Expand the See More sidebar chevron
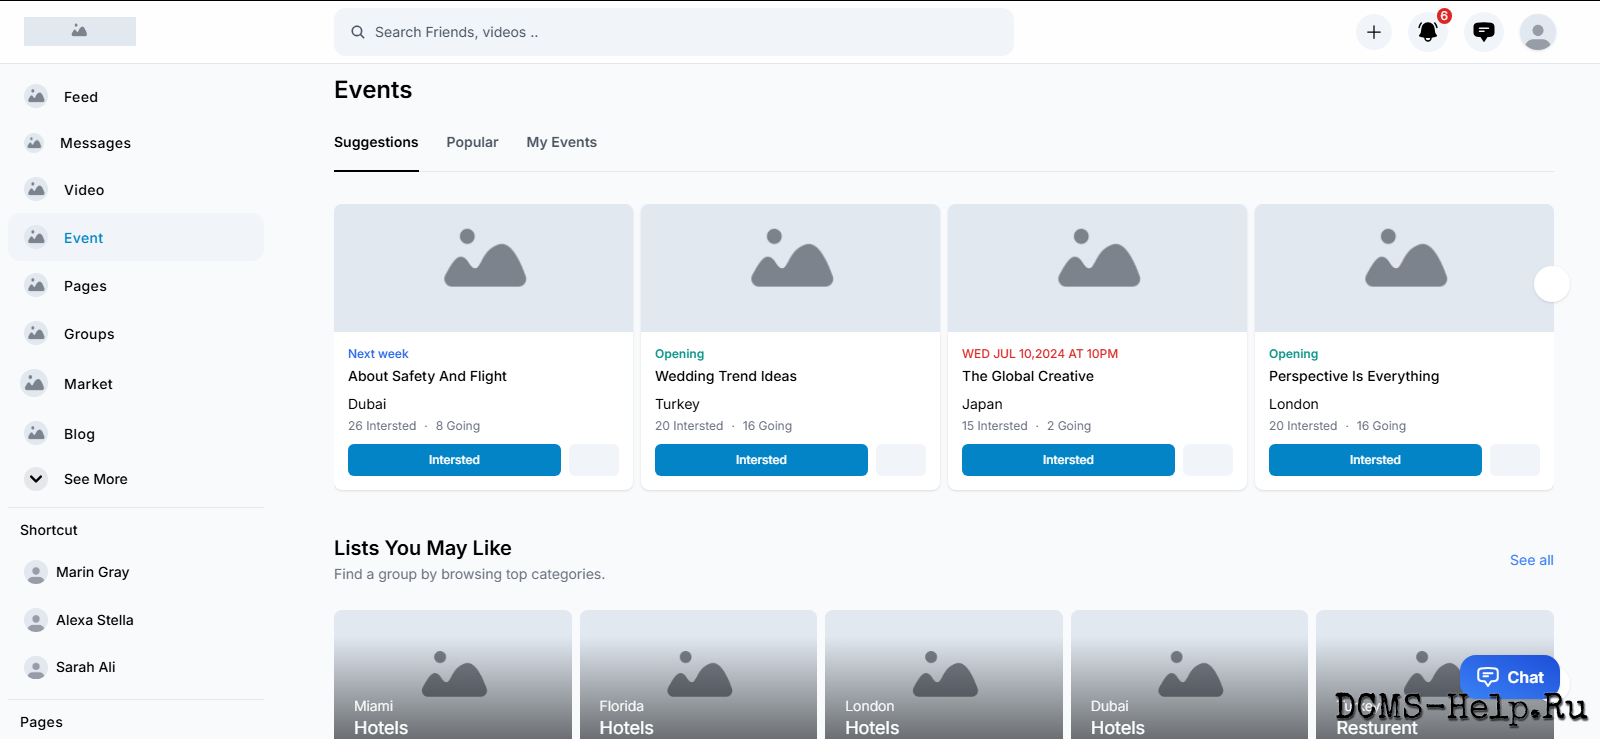 [x=36, y=479]
